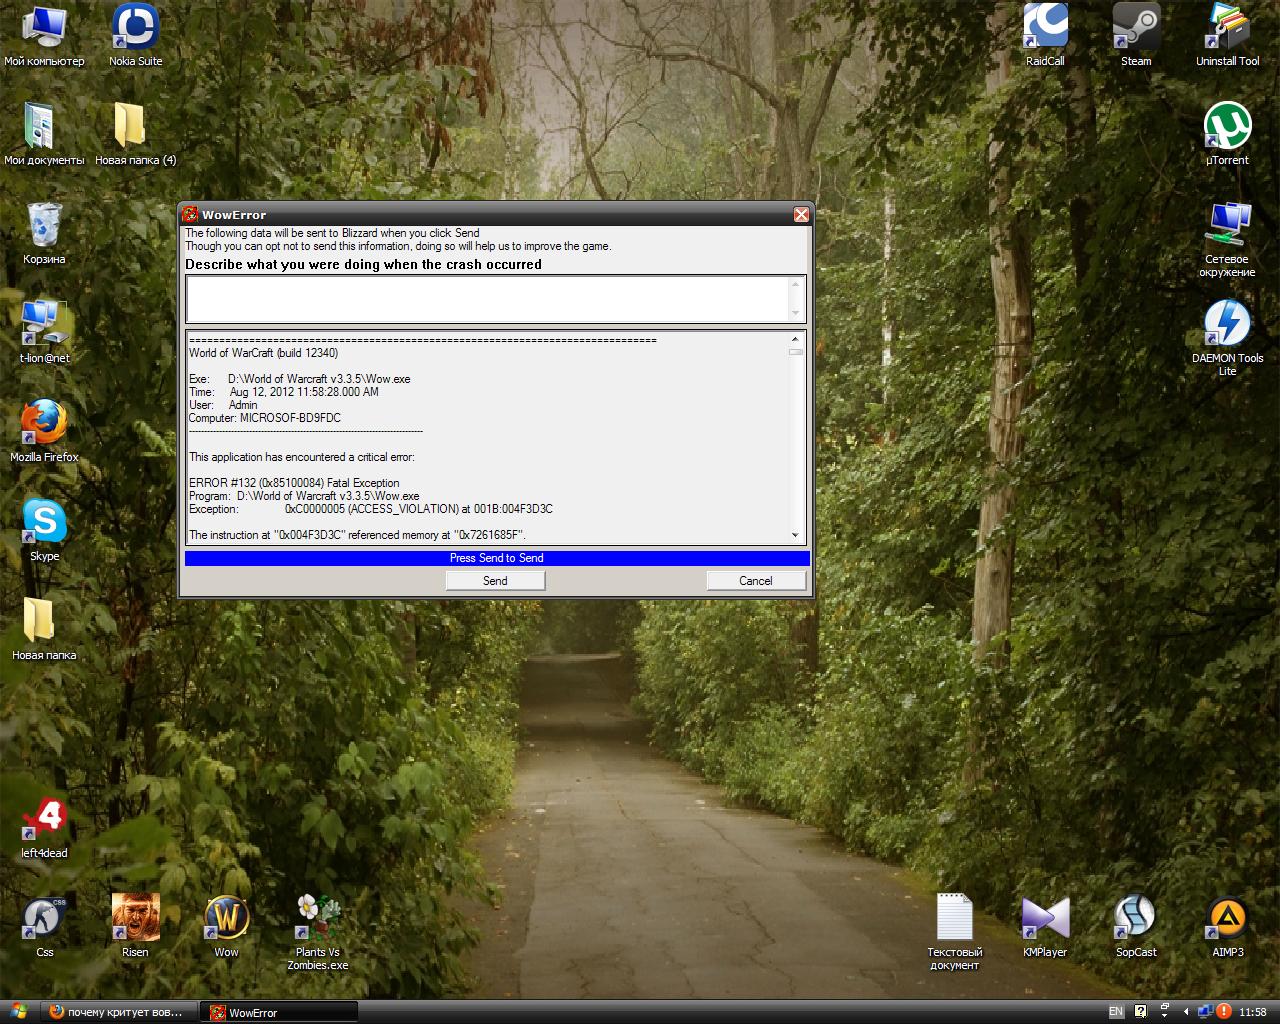
Task: Select Сетевое окружение network icon
Action: click(1227, 240)
